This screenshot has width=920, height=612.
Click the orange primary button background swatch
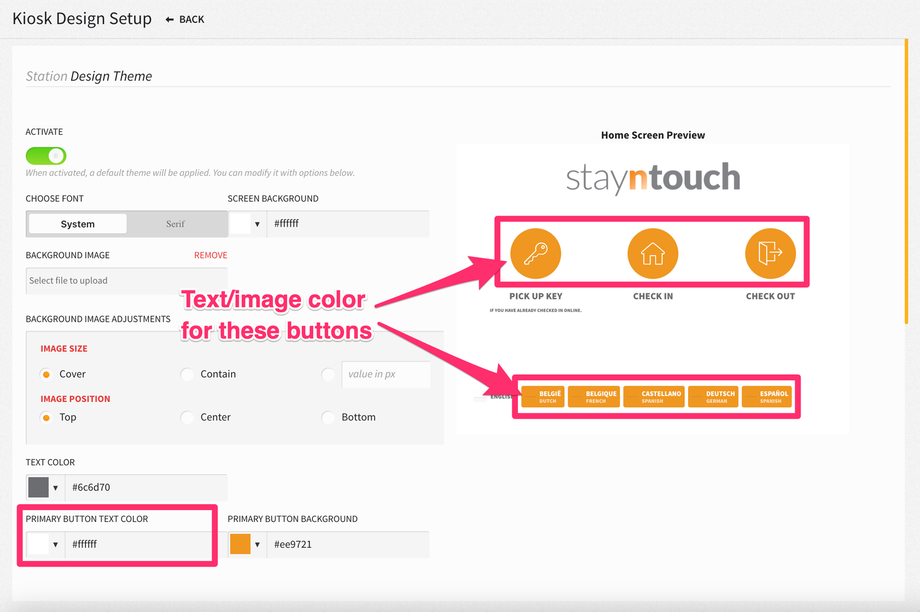tap(240, 544)
